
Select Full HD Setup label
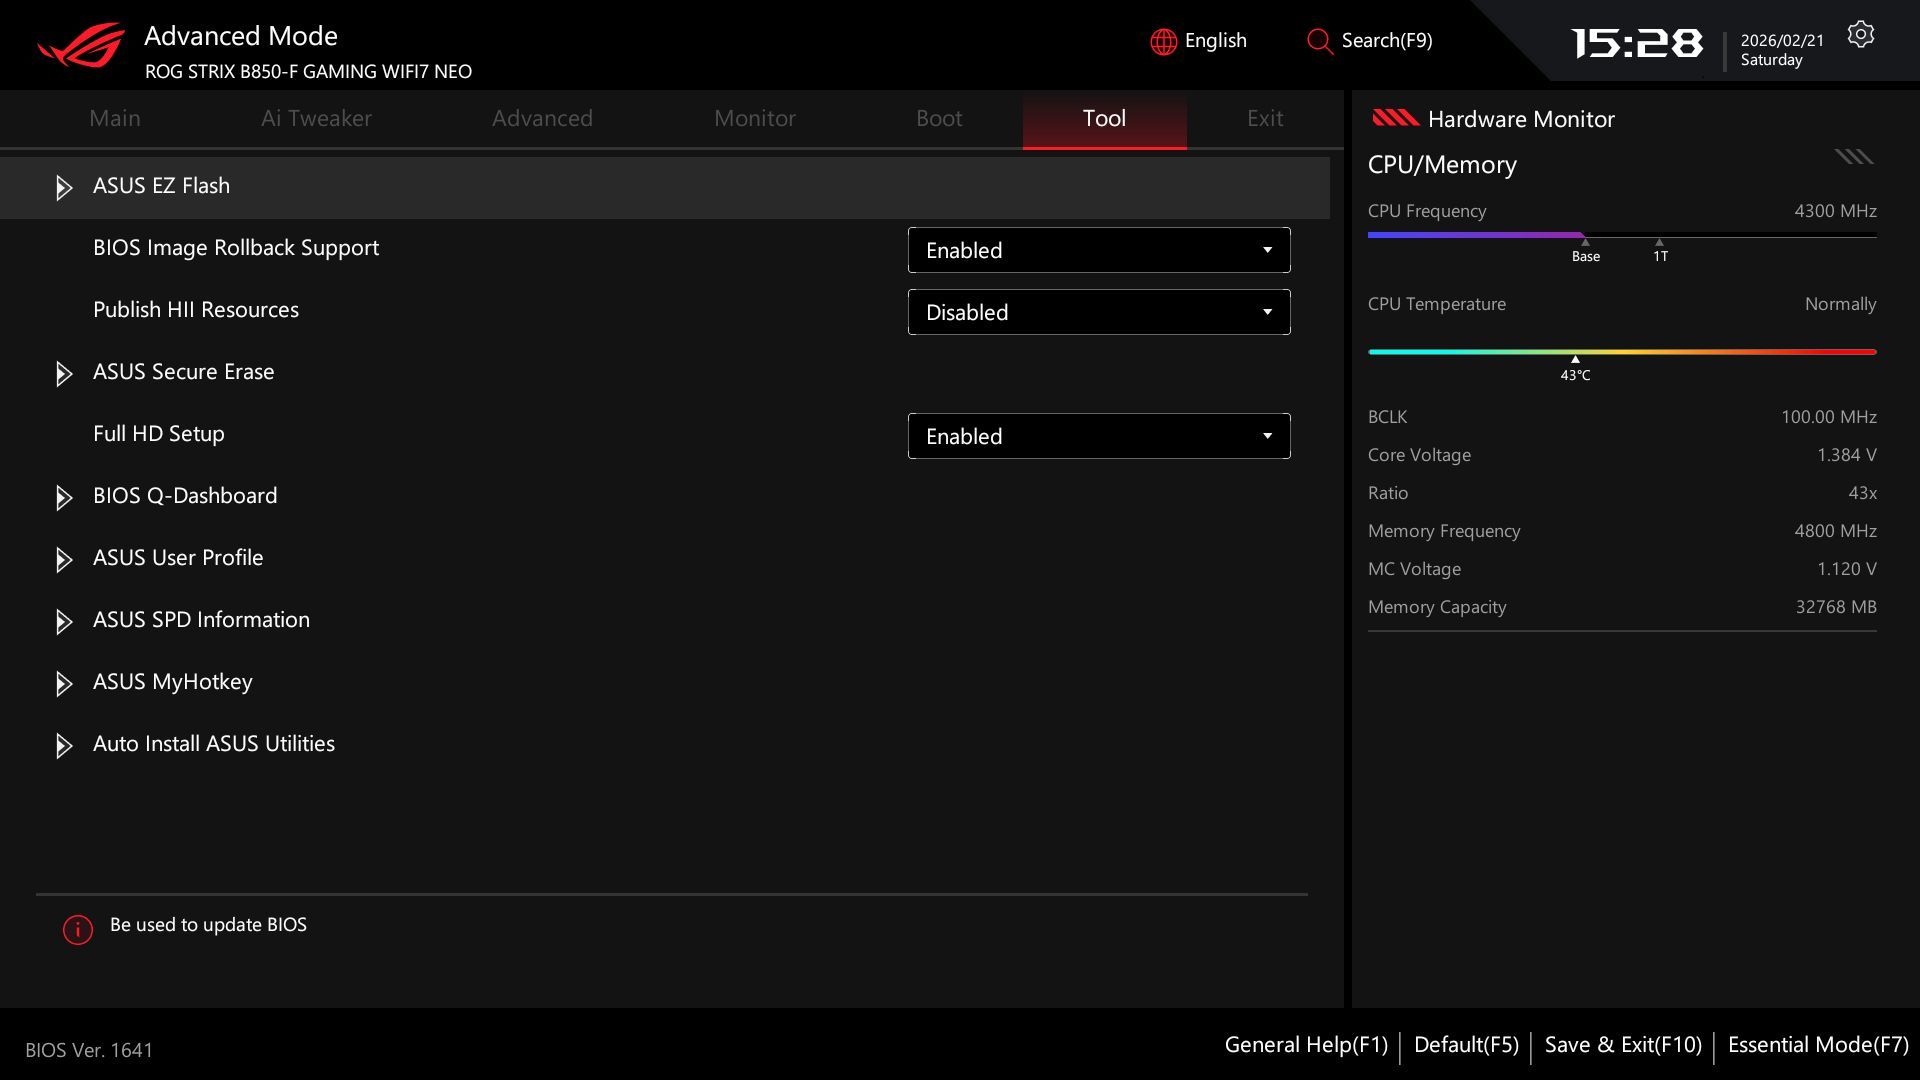(159, 434)
